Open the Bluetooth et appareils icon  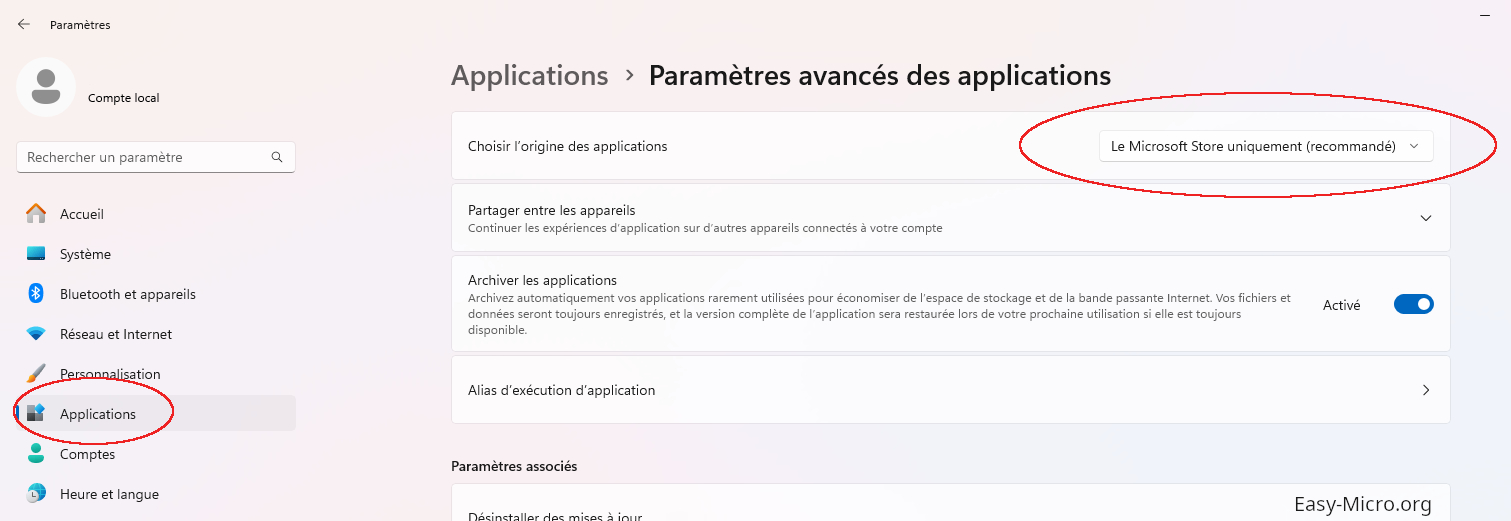coord(36,294)
